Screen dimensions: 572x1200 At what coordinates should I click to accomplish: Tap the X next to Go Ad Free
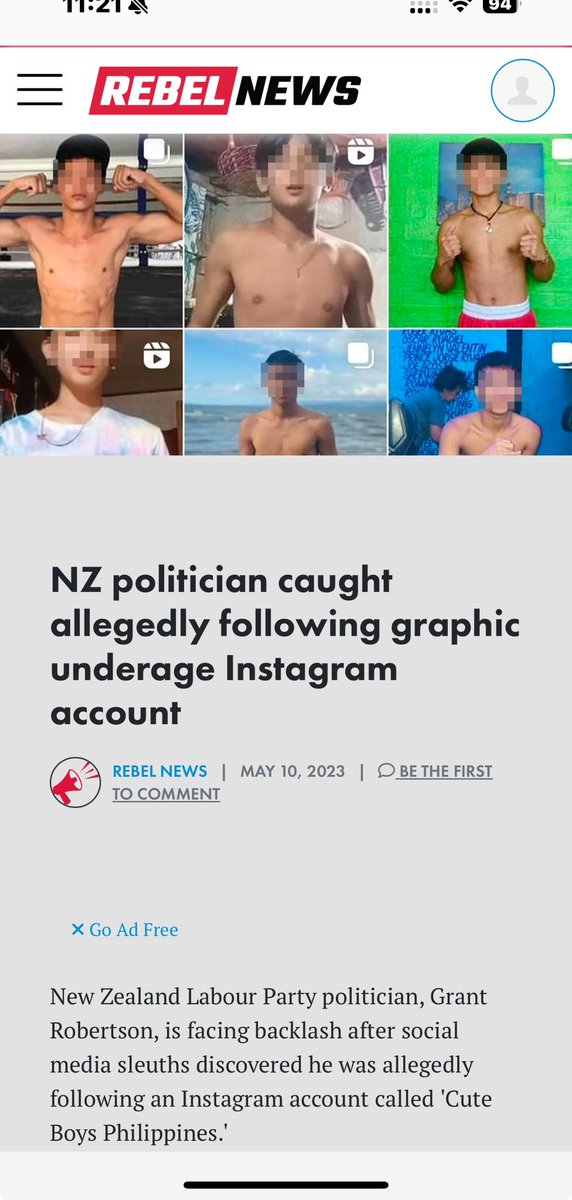(78, 930)
